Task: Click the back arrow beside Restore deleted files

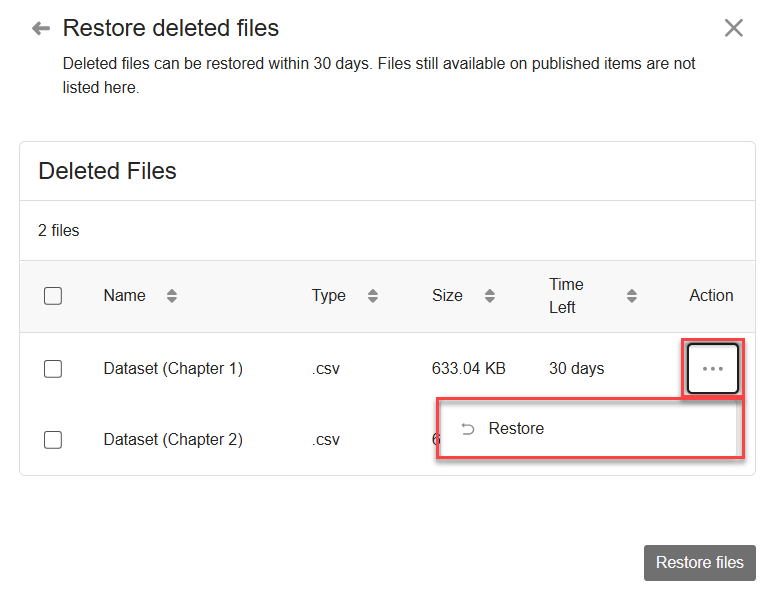Action: (41, 28)
